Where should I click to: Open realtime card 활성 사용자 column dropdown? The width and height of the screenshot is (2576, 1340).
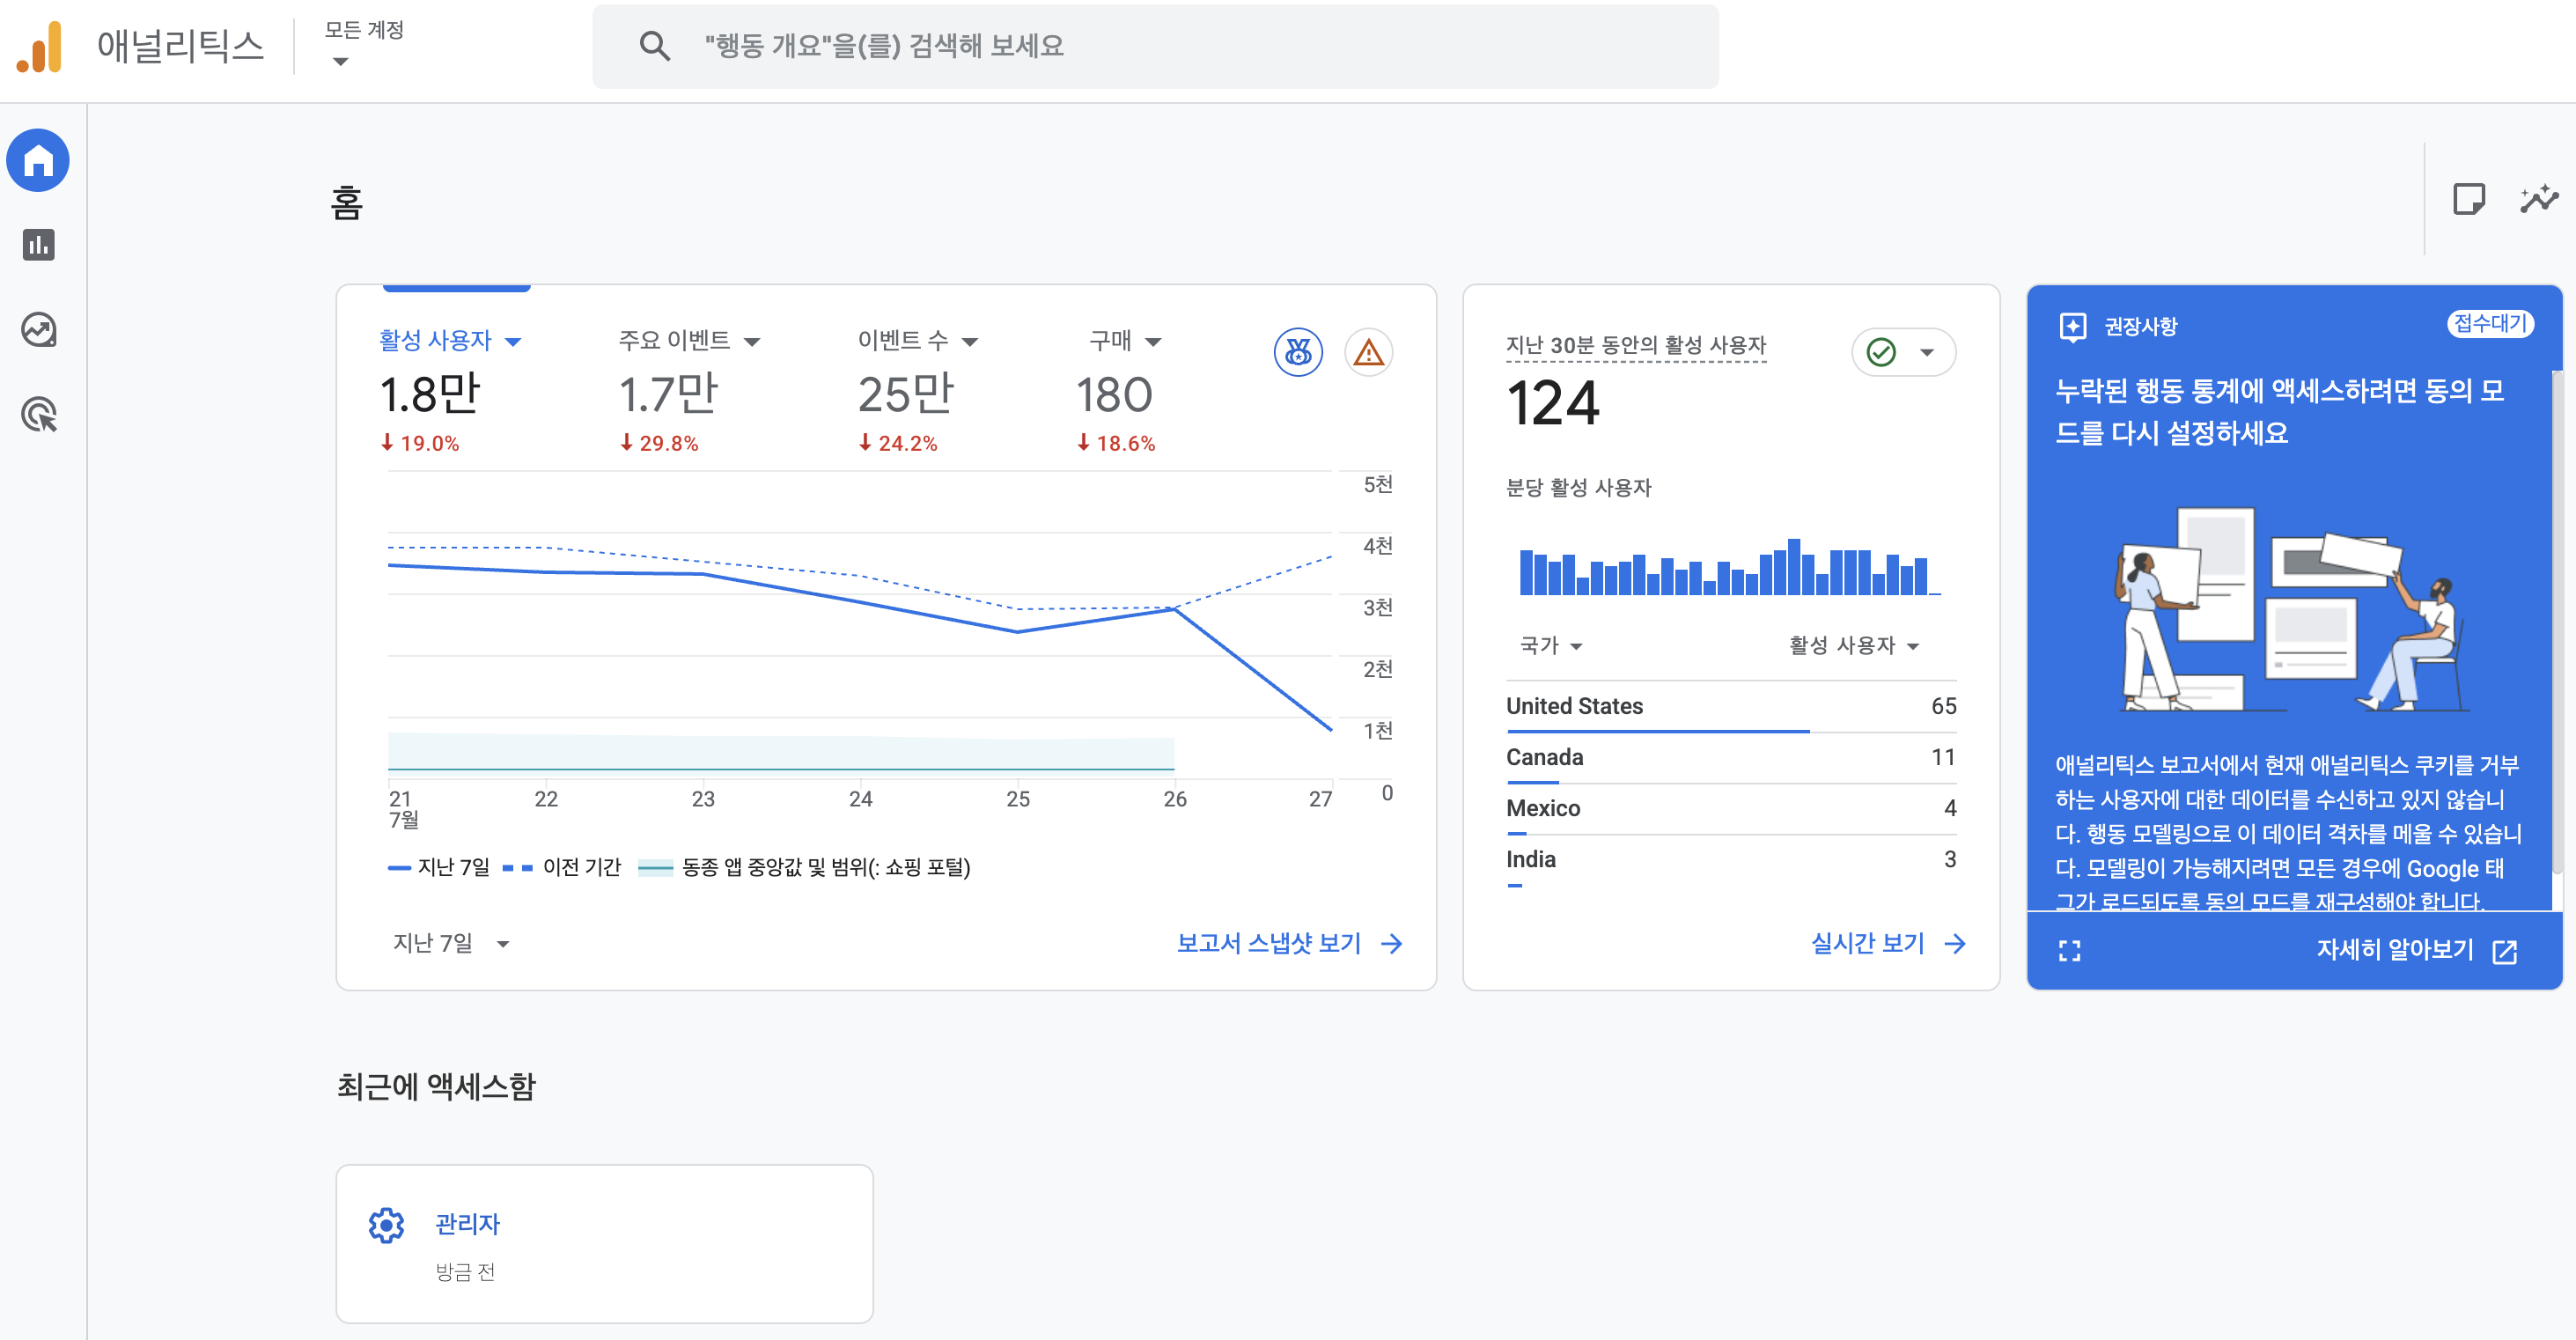pos(1854,646)
